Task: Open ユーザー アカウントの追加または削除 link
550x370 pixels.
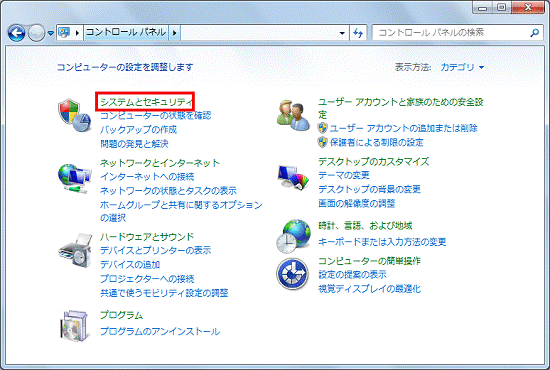Action: point(403,128)
